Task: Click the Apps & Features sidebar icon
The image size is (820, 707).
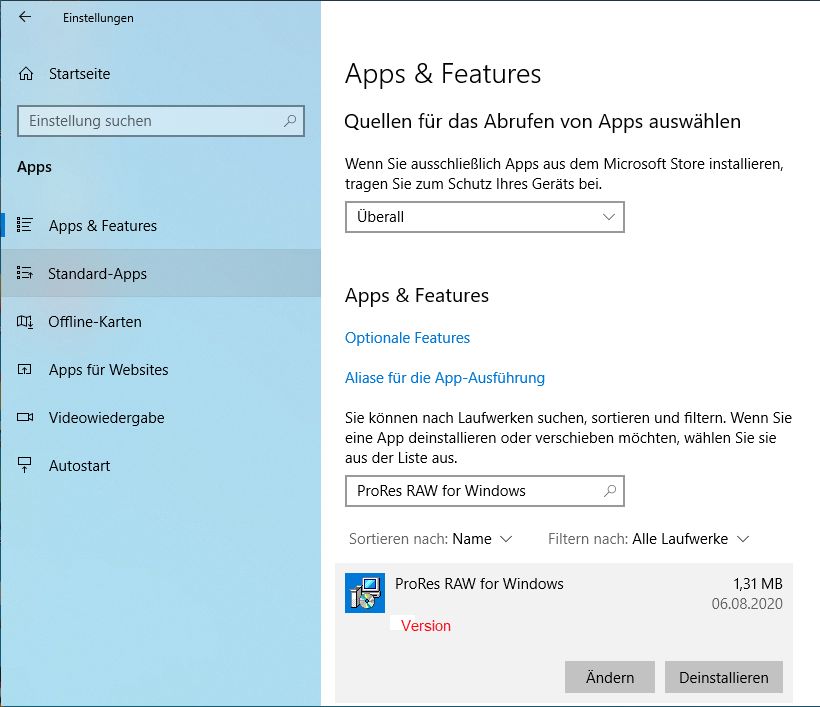Action: click(26, 225)
